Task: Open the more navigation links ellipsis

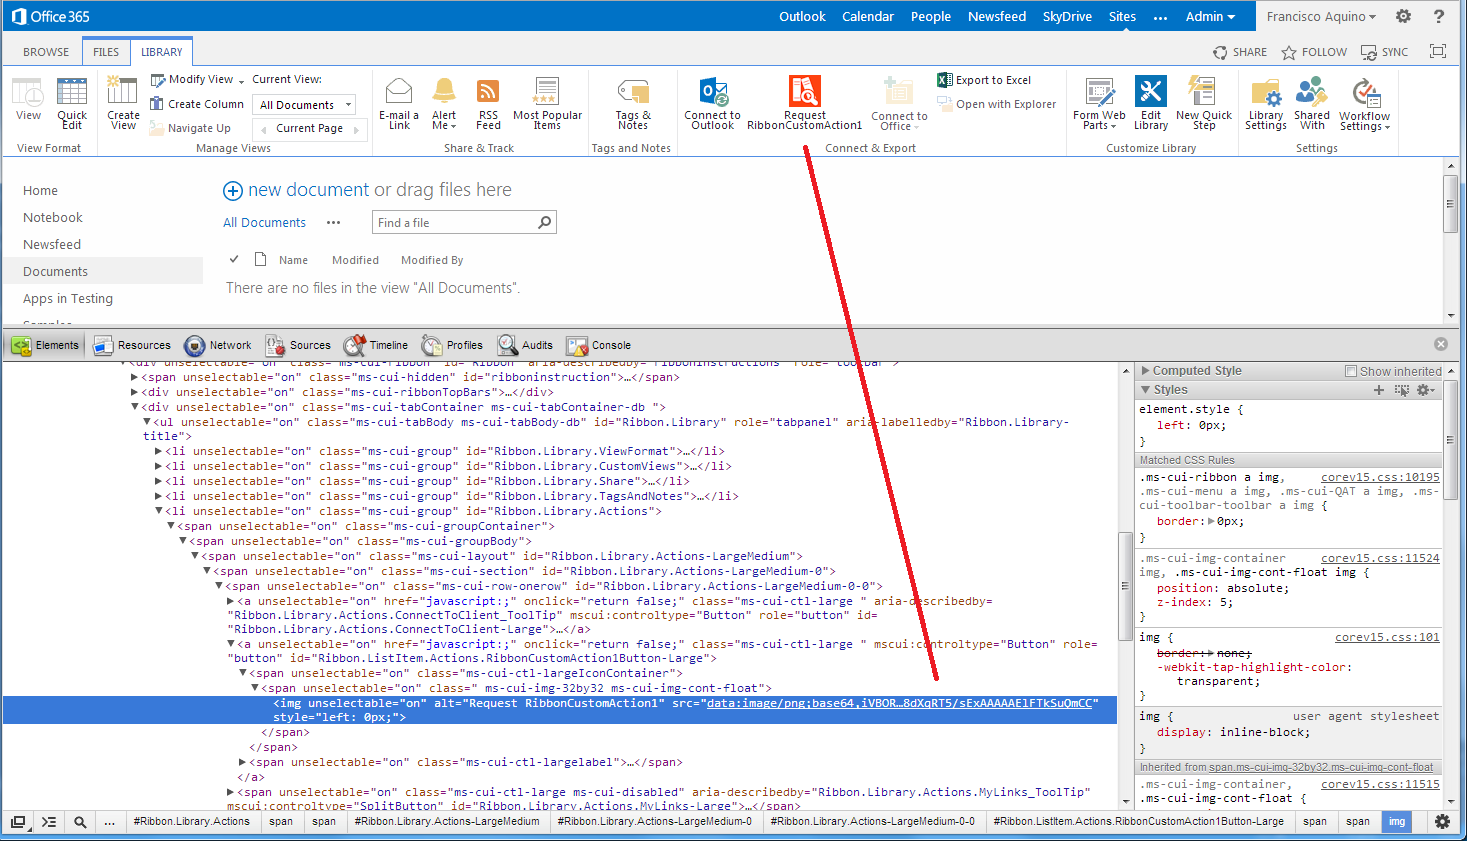Action: (x=1160, y=17)
